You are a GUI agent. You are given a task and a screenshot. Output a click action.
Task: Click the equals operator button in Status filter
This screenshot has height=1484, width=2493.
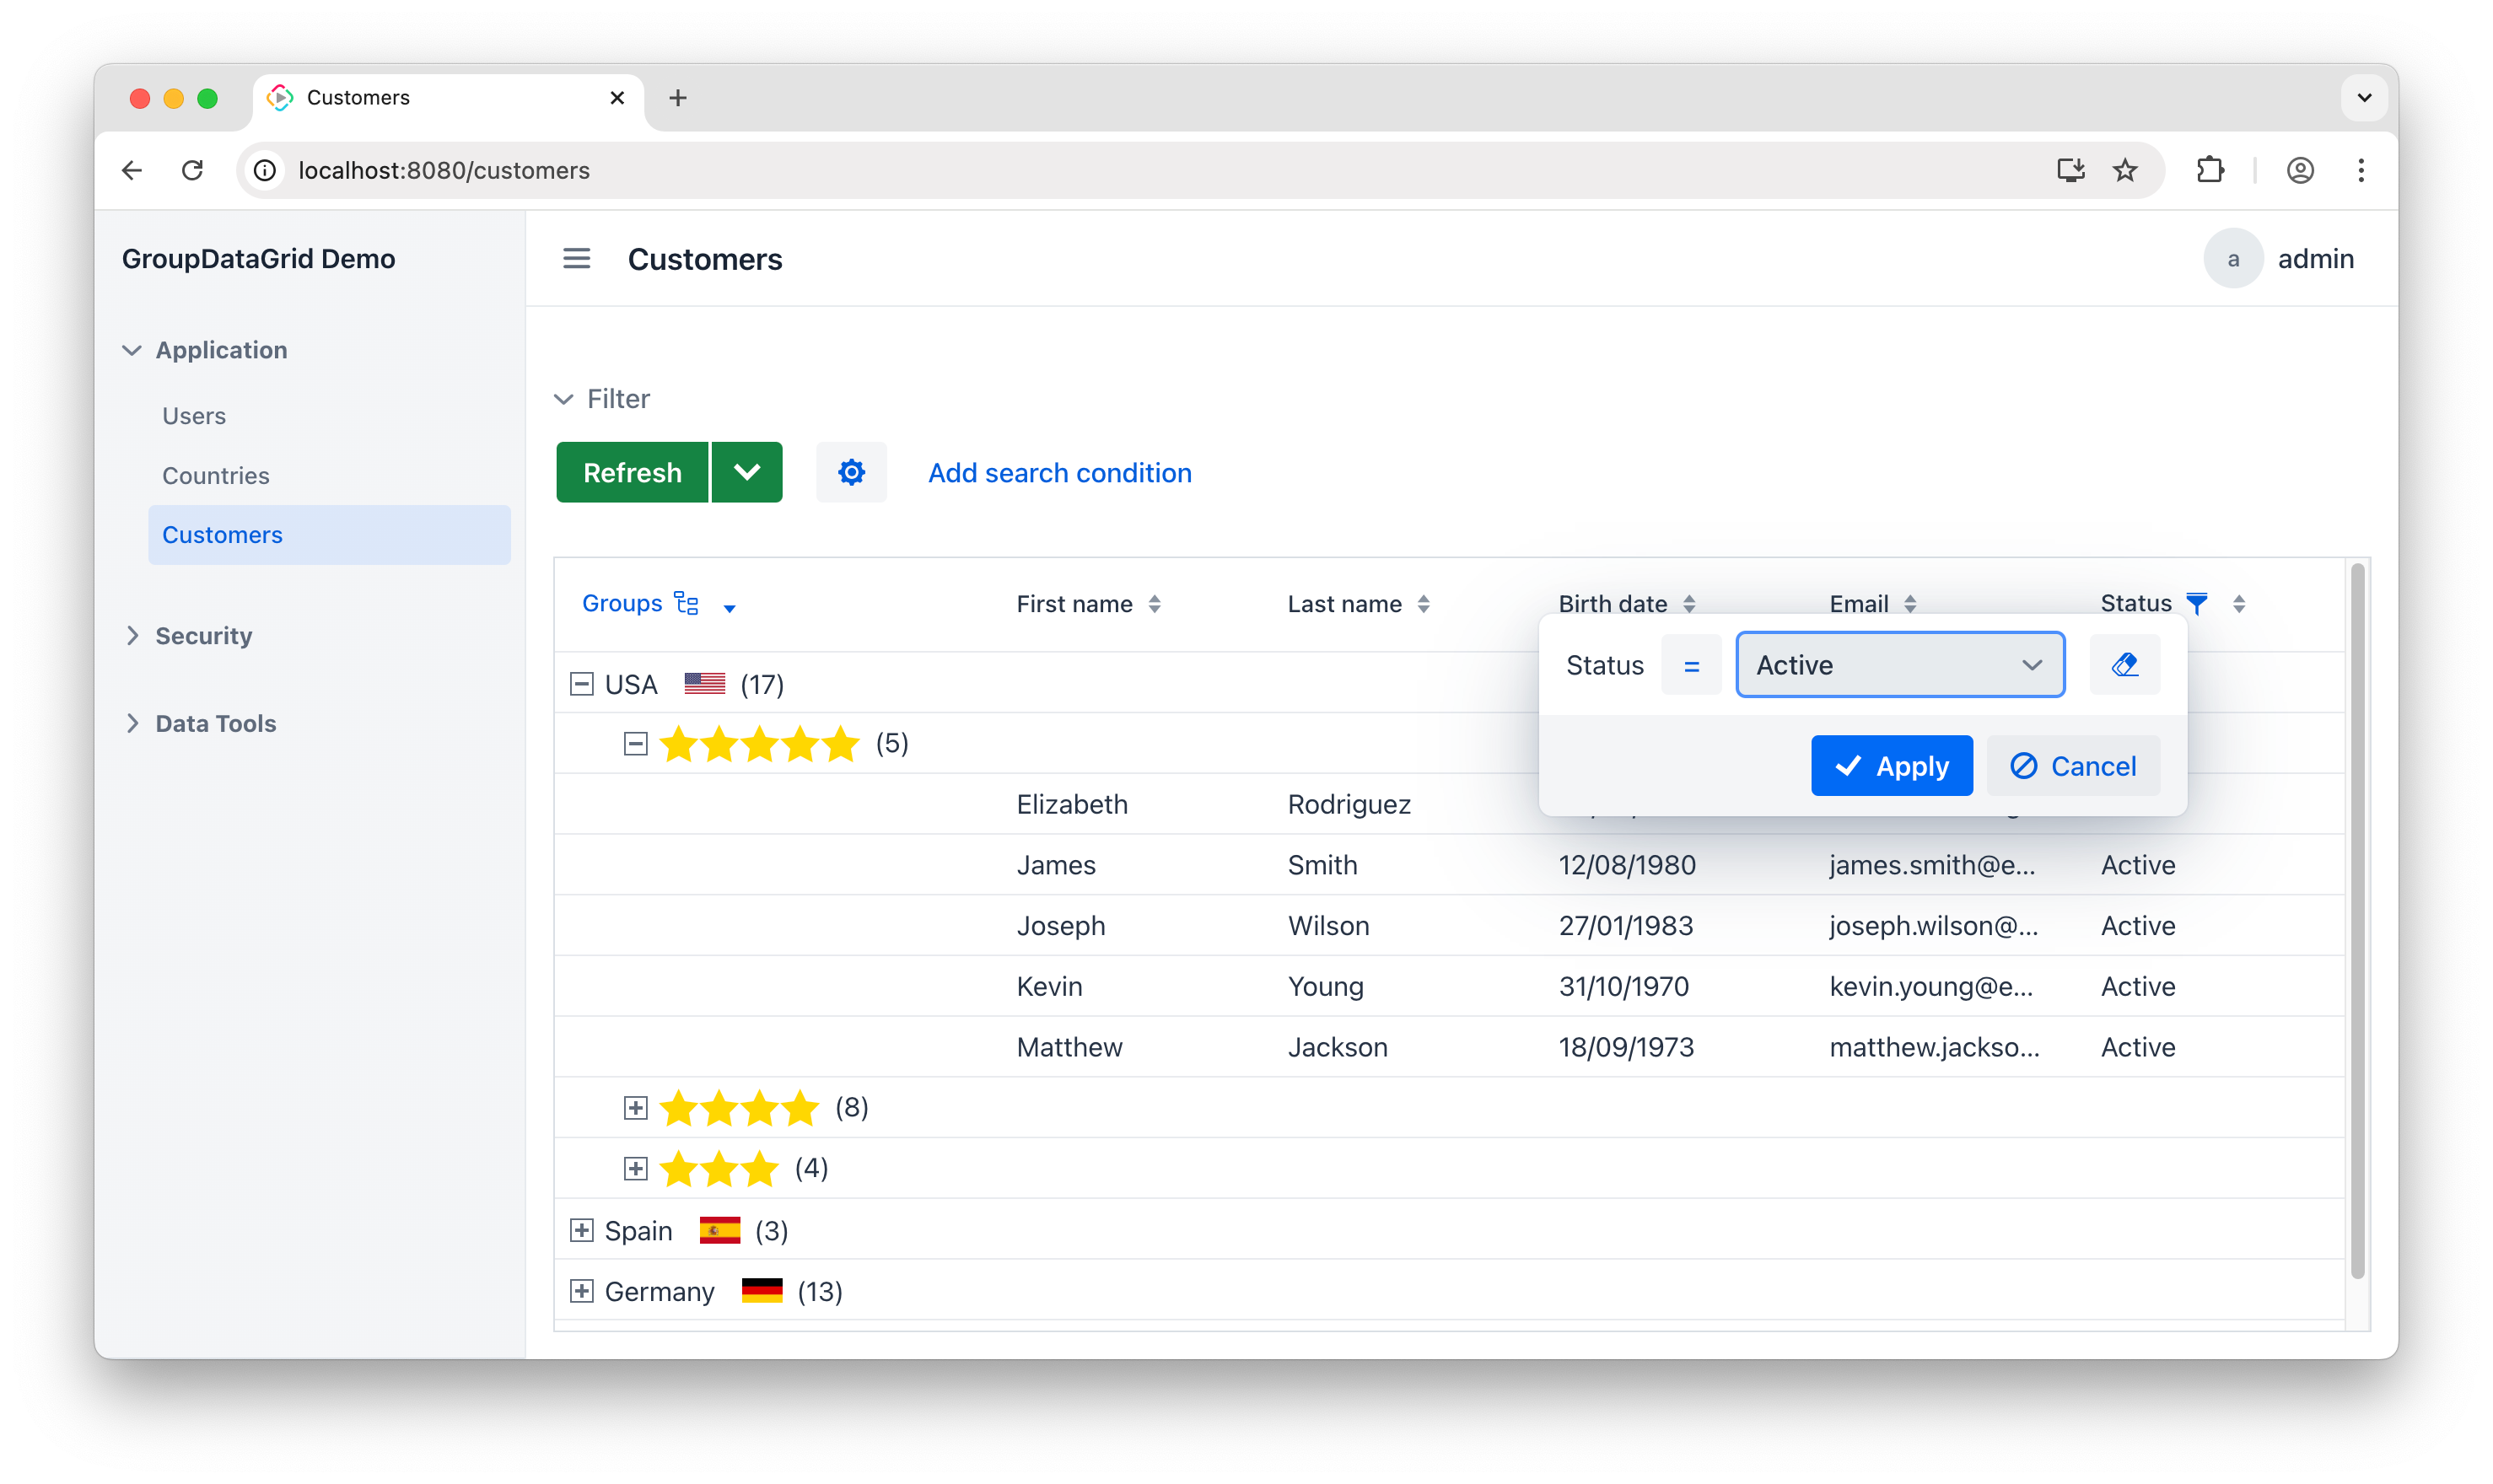pyautogui.click(x=1690, y=665)
